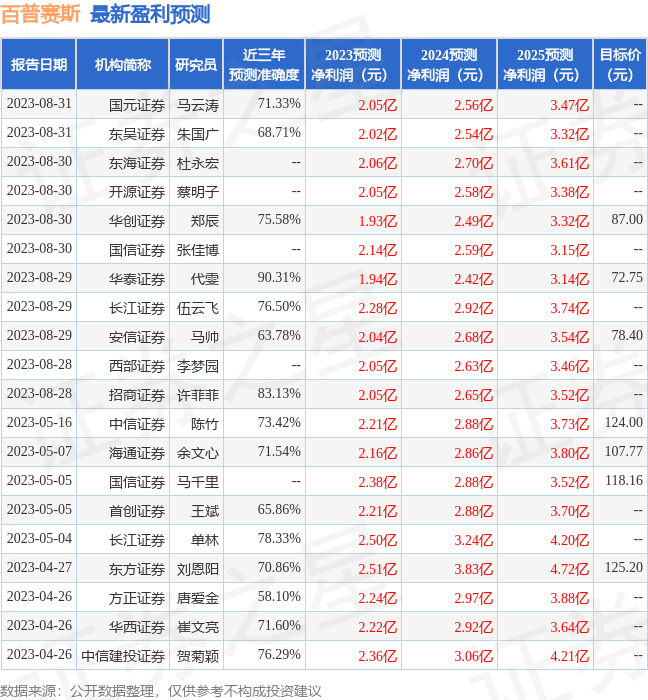Click accuracy value 90.31%
648x700 pixels.
tap(279, 278)
